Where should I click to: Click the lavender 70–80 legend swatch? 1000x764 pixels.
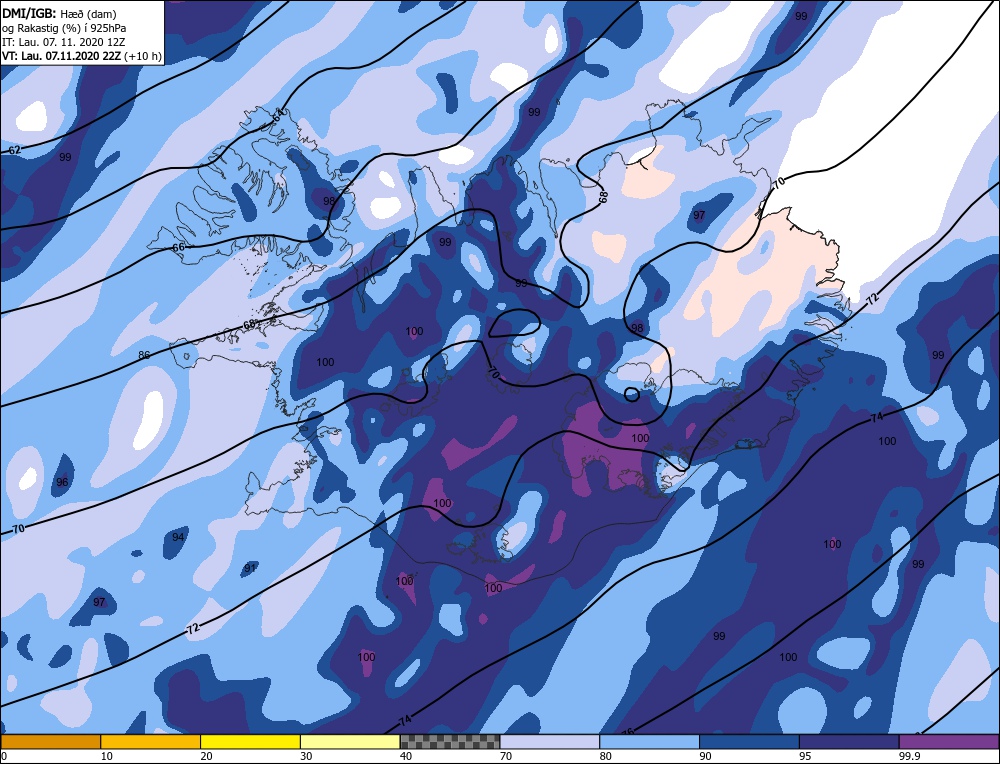click(550, 741)
